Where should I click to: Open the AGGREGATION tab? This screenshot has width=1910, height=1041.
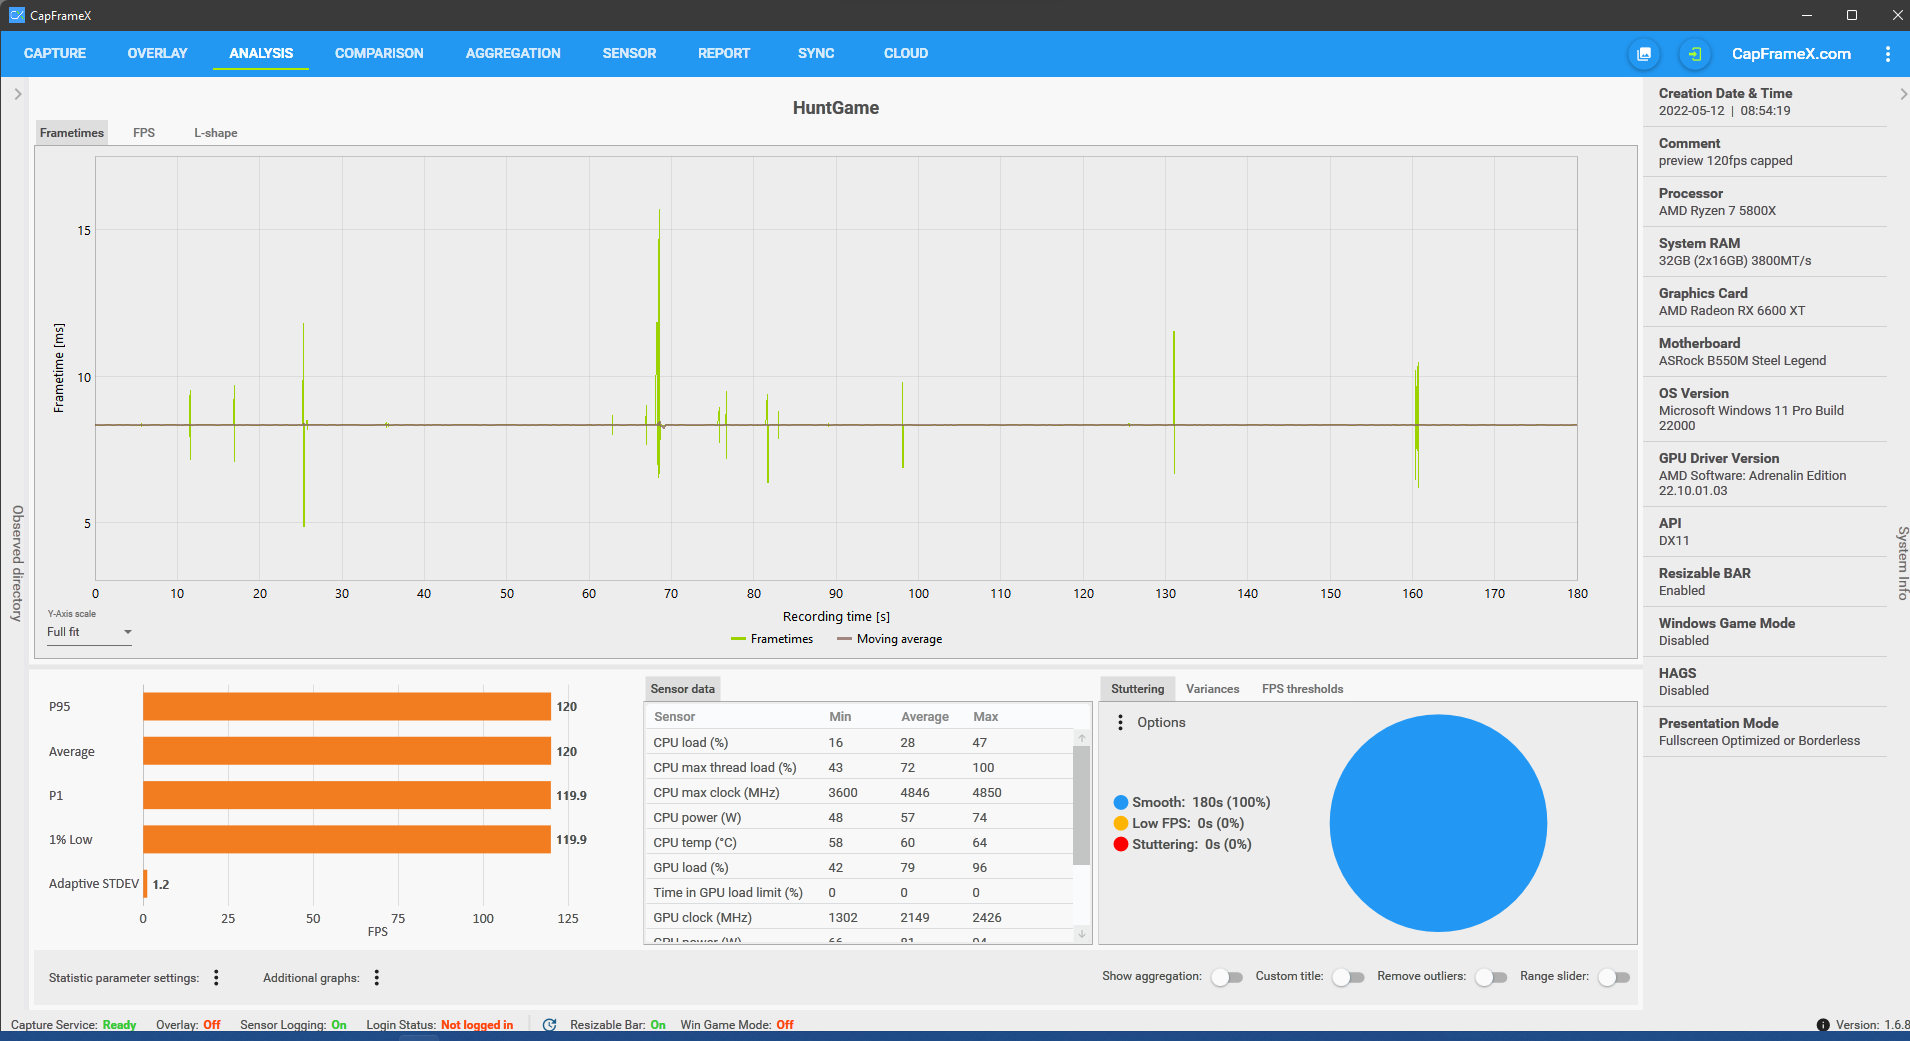(x=513, y=53)
